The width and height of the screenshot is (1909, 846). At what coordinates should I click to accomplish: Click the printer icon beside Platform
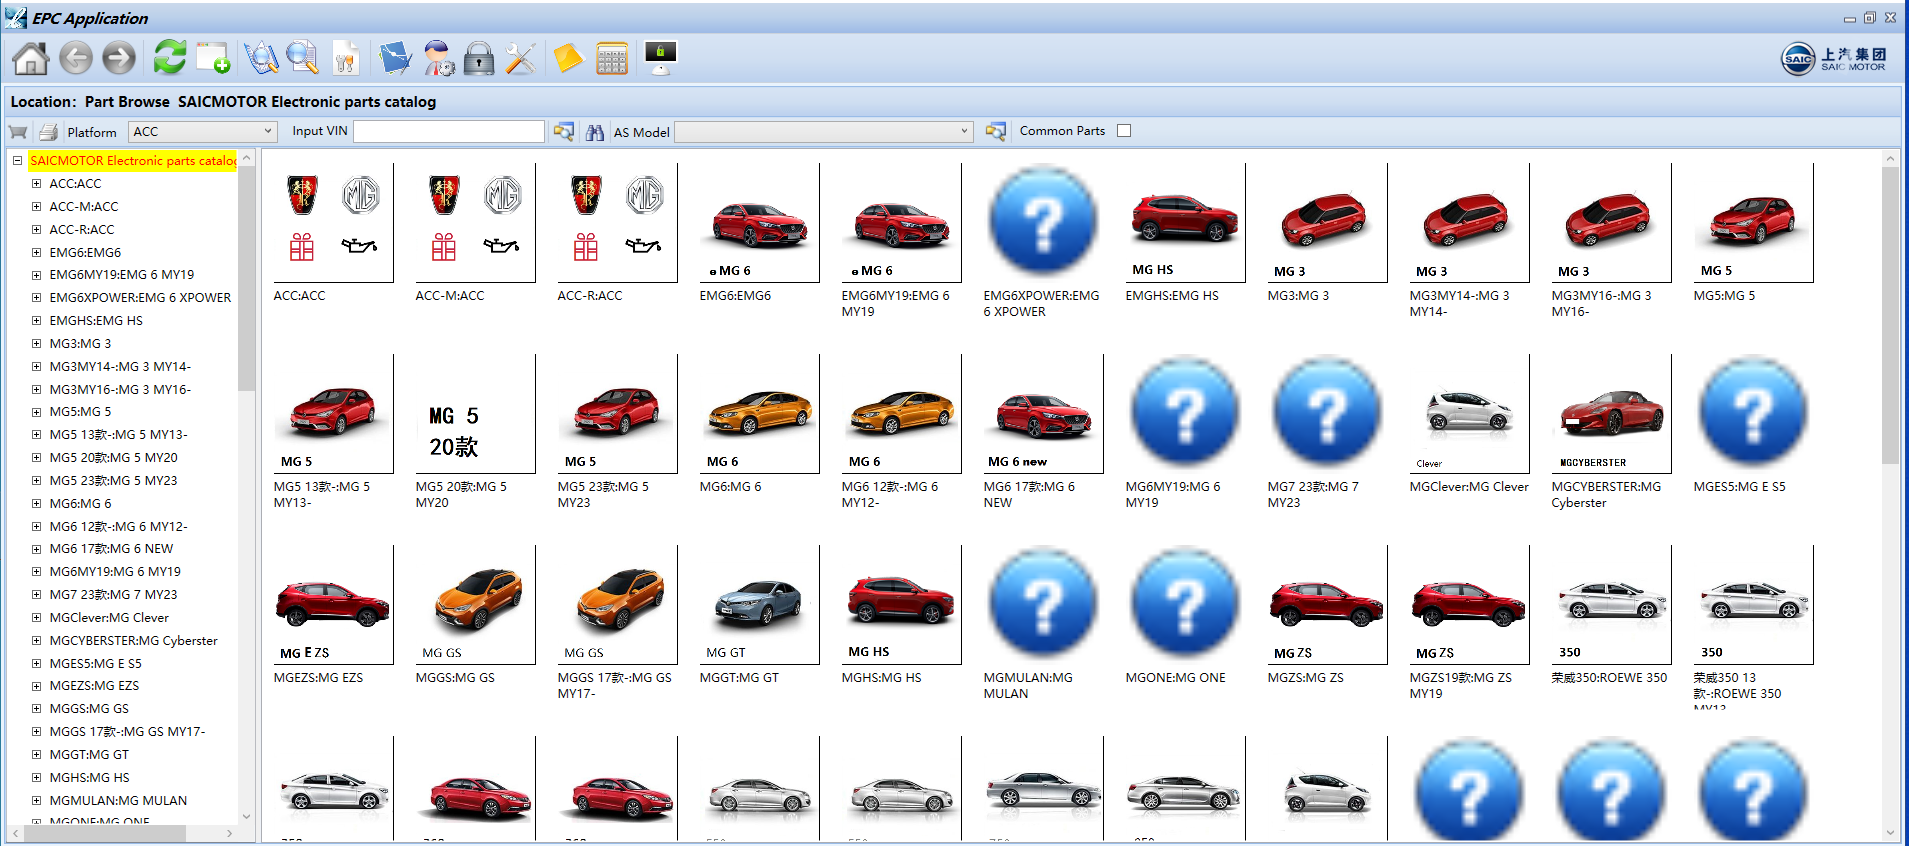click(48, 132)
